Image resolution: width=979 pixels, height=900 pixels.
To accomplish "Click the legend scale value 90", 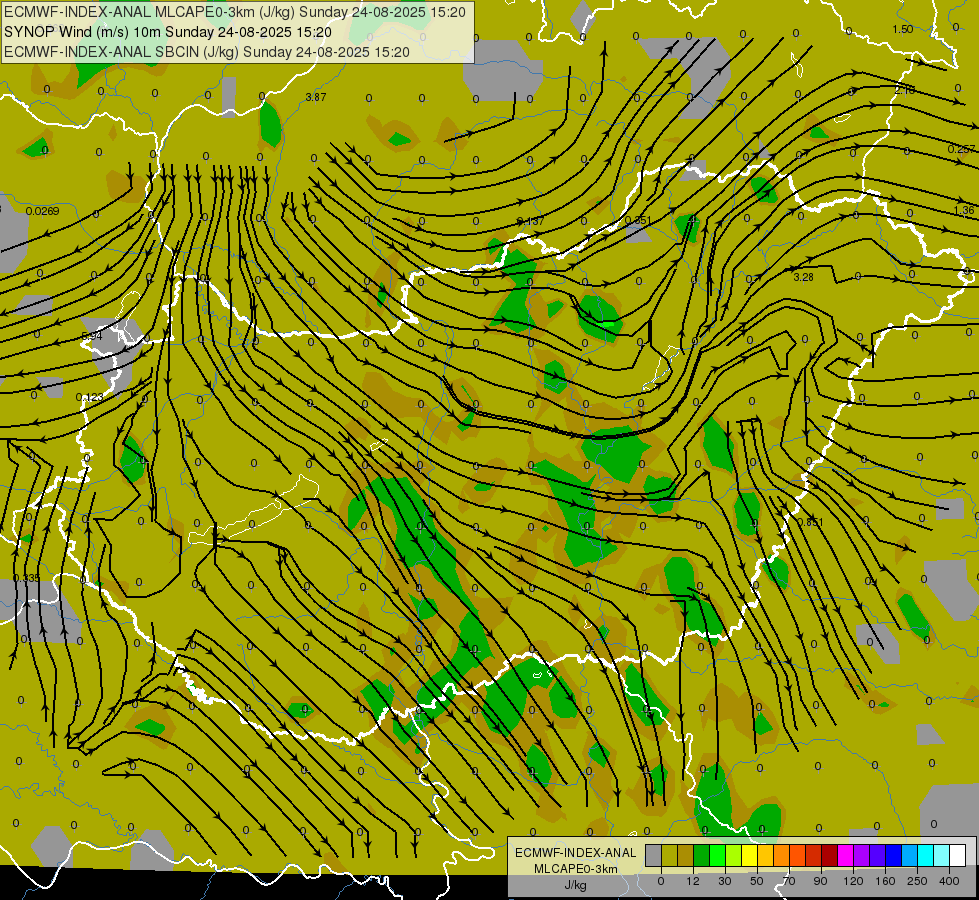I will (x=820, y=881).
